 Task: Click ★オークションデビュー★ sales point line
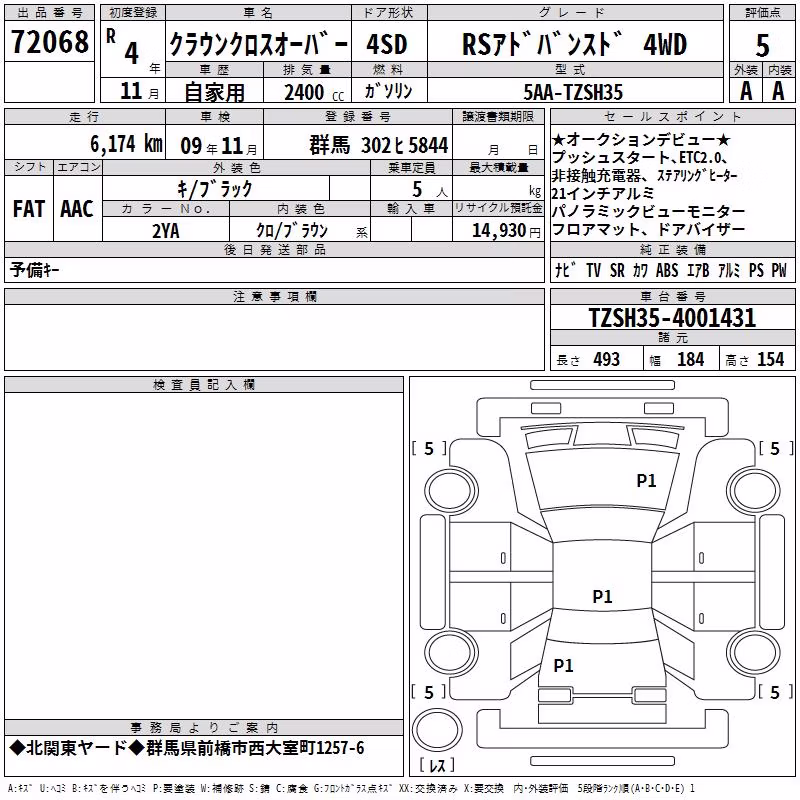[641, 140]
